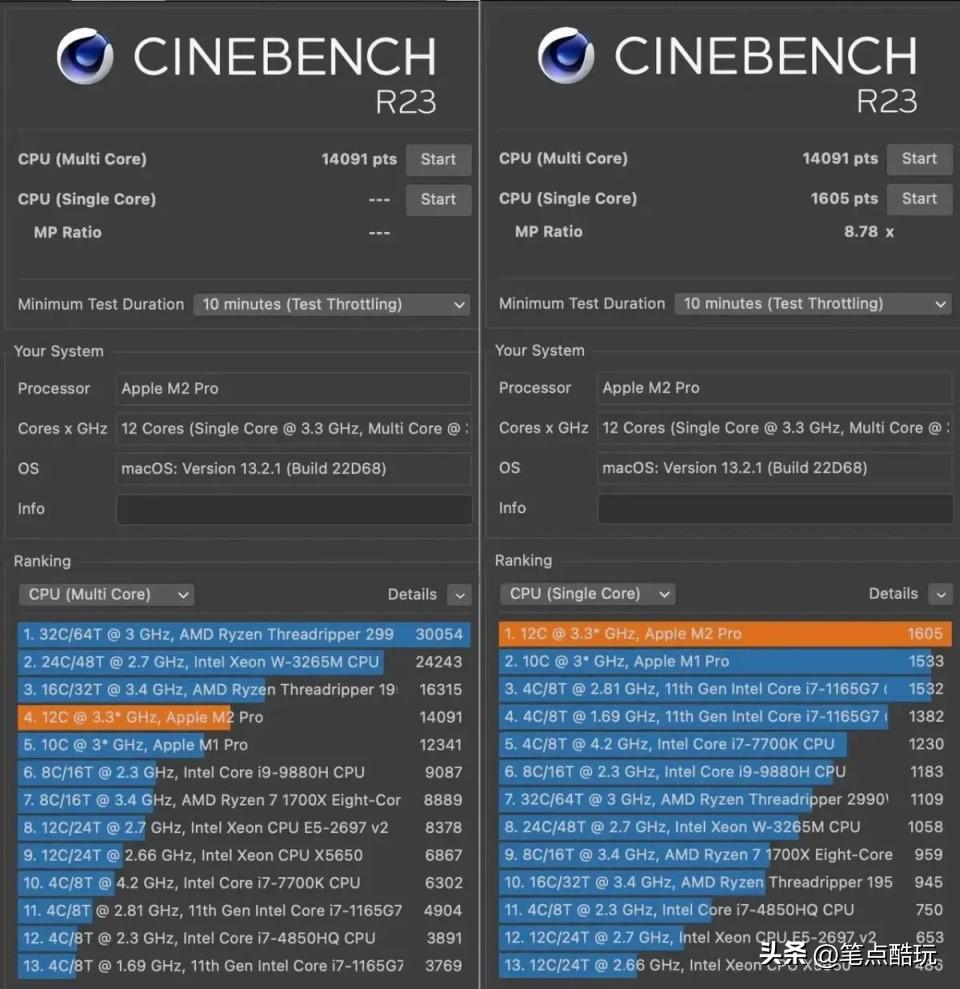This screenshot has height=989, width=960.
Task: Click the Processor field in the left window
Action: pos(294,389)
